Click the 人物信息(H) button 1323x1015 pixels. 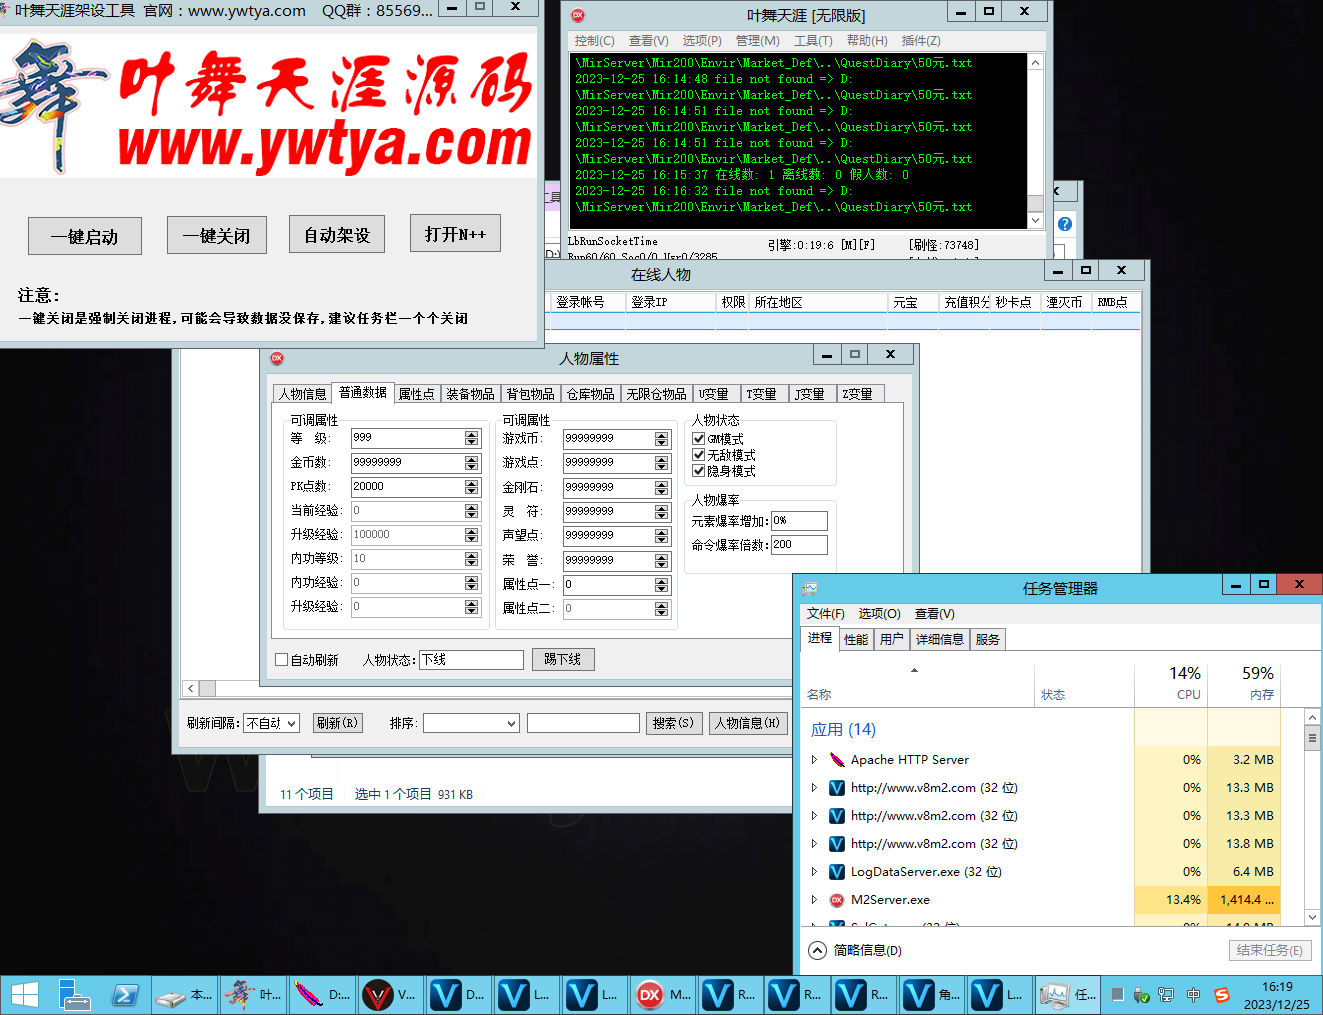tap(747, 723)
